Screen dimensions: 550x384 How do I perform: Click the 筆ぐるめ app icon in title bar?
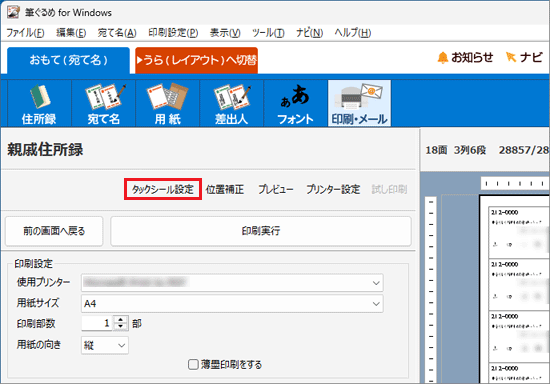(13, 12)
